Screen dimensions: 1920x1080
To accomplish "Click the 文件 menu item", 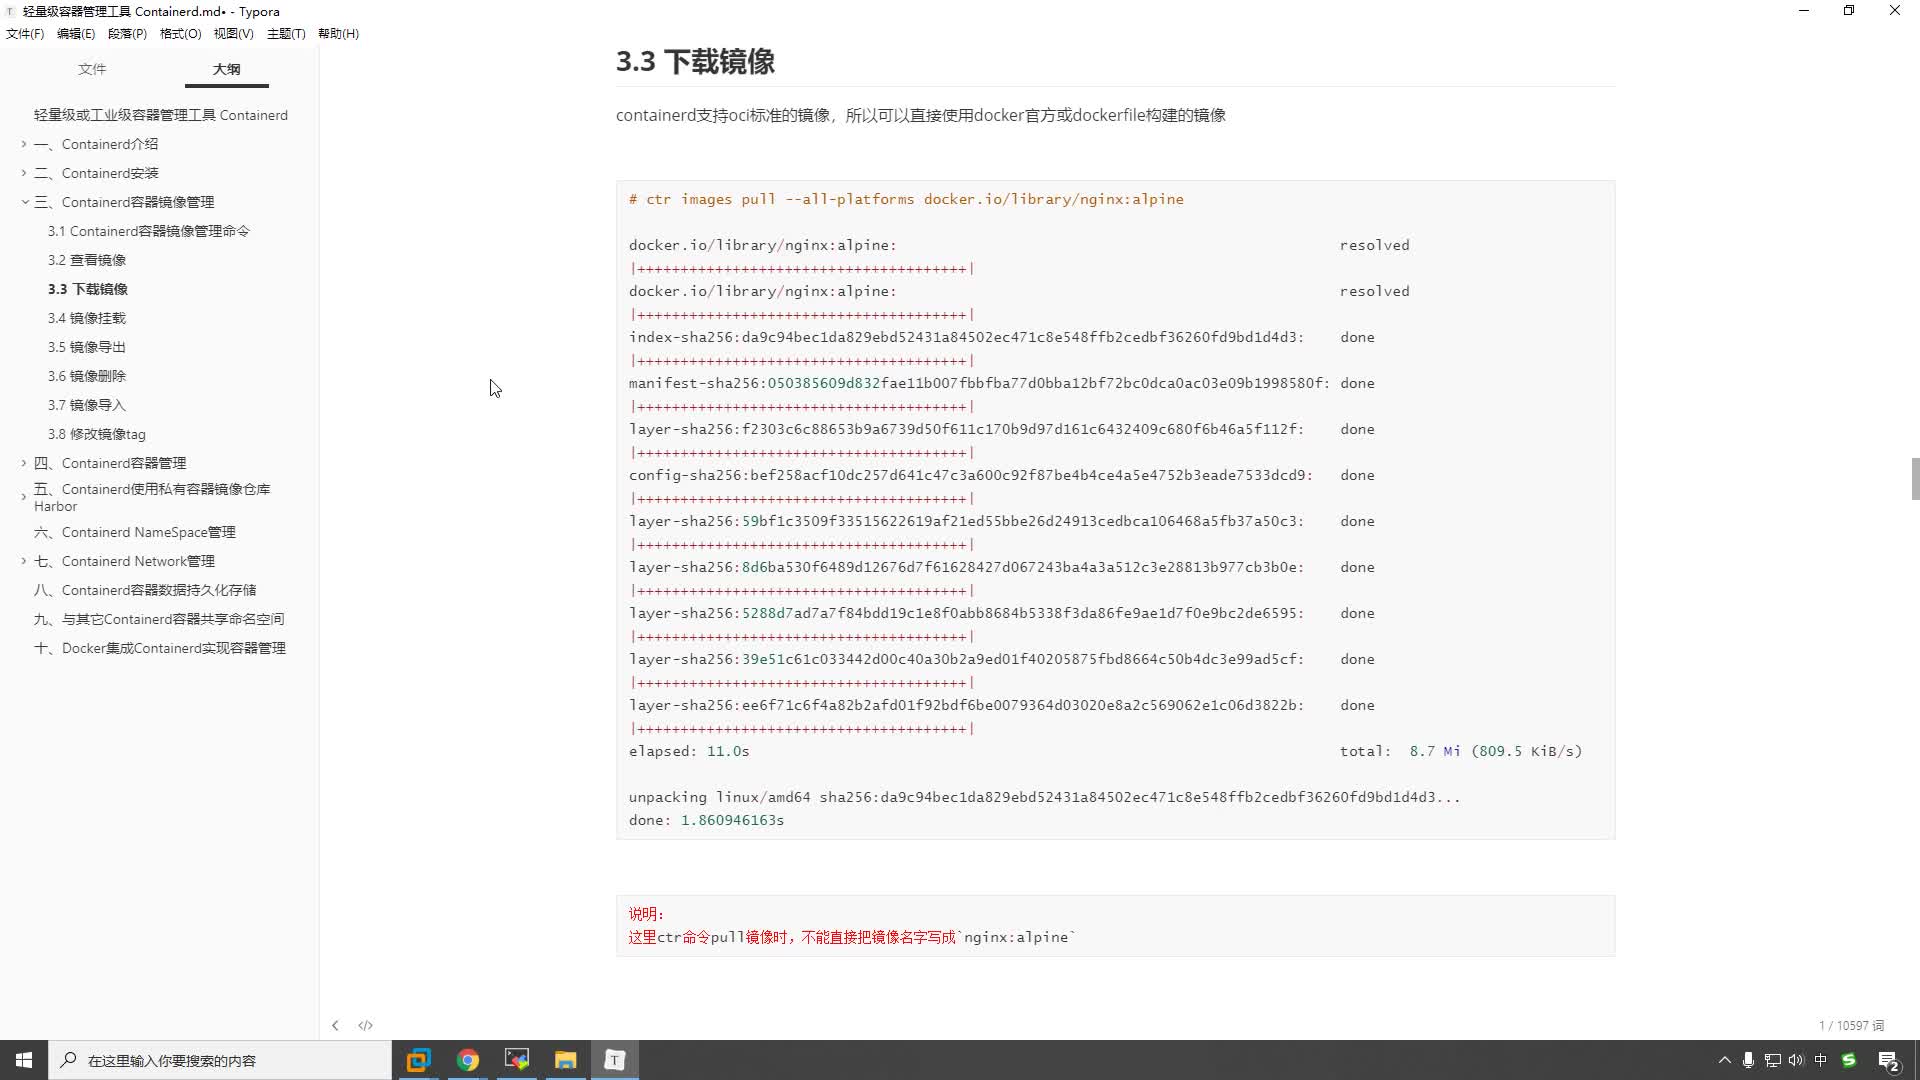I will click(24, 33).
